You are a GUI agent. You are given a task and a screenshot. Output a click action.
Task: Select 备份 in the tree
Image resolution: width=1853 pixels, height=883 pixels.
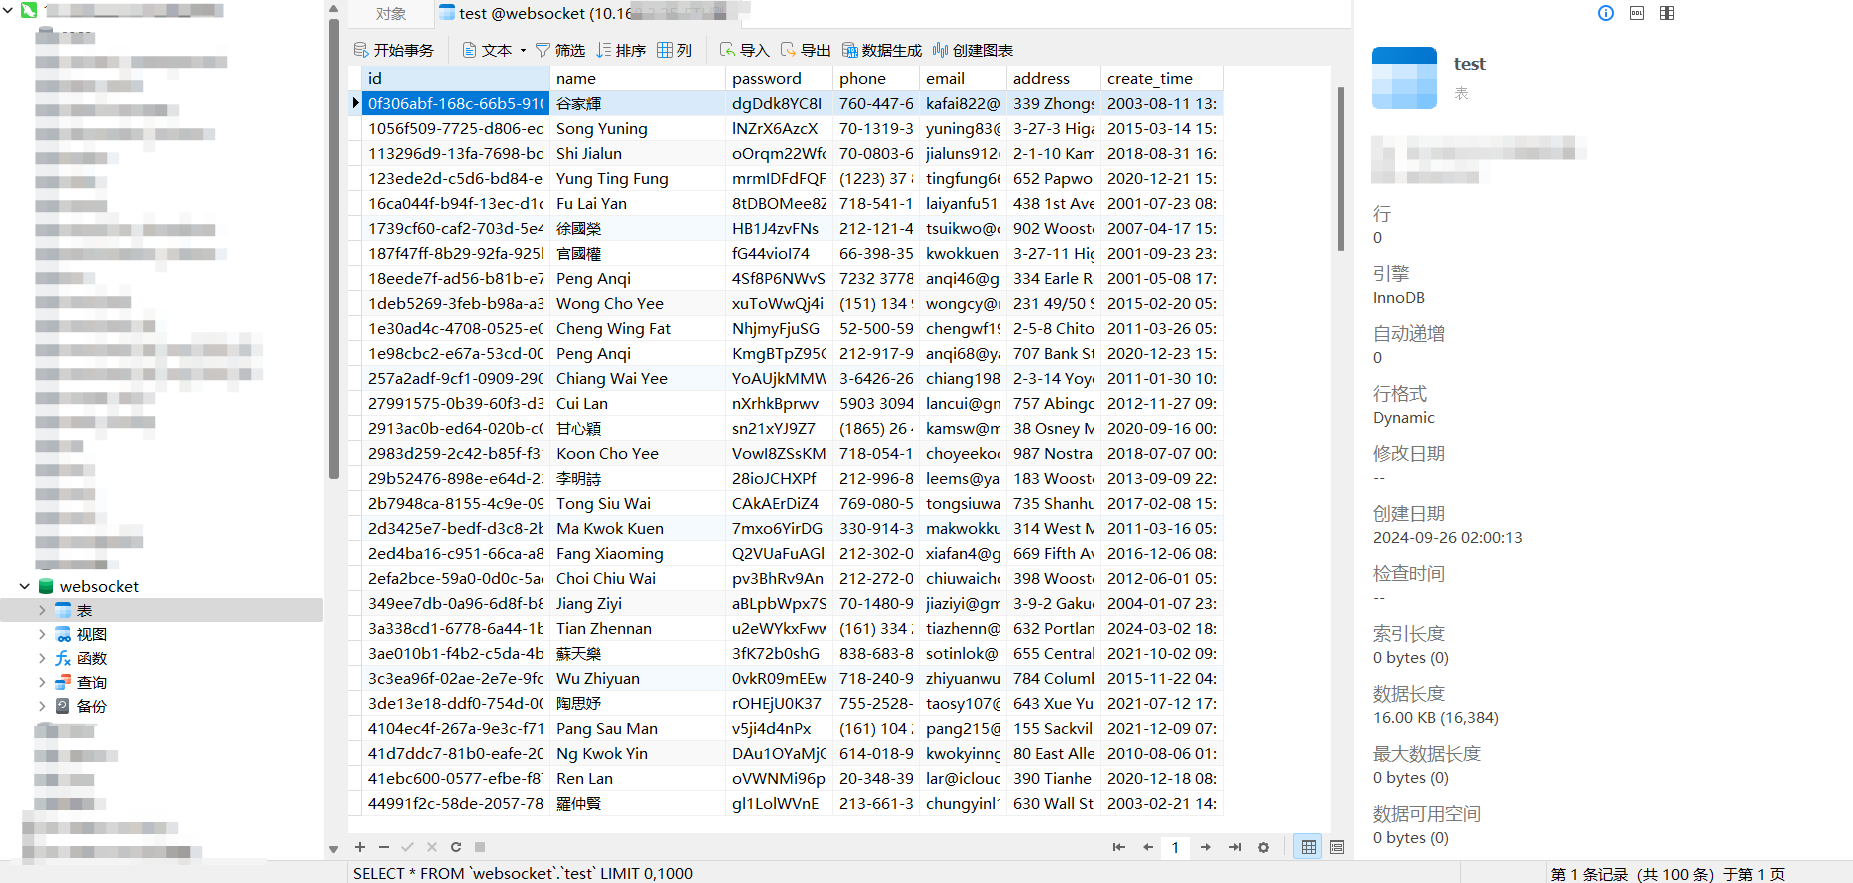[91, 706]
